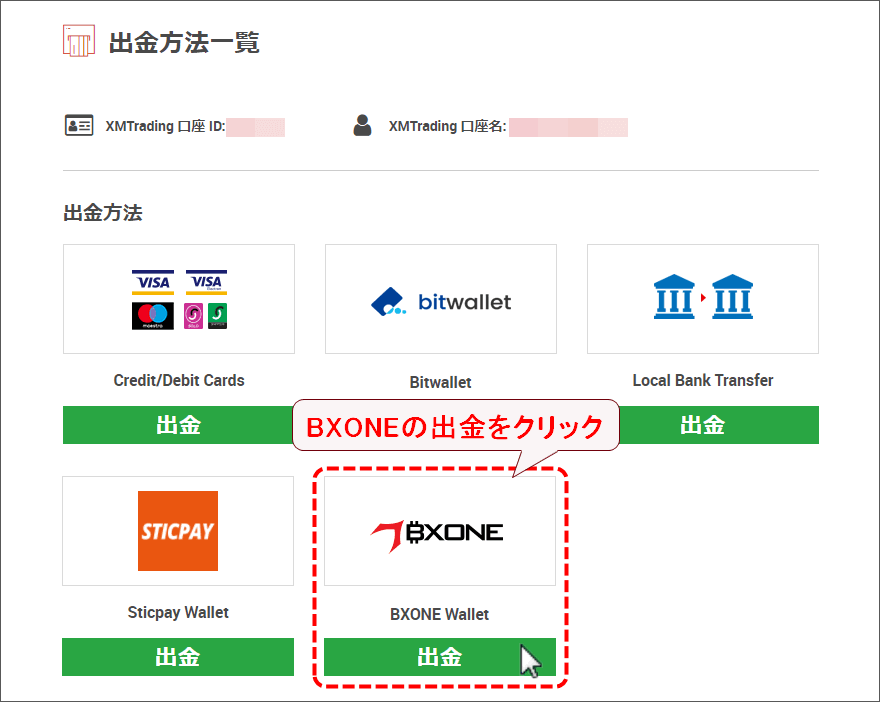880x702 pixels.
Task: Click the account name person icon
Action: click(363, 125)
